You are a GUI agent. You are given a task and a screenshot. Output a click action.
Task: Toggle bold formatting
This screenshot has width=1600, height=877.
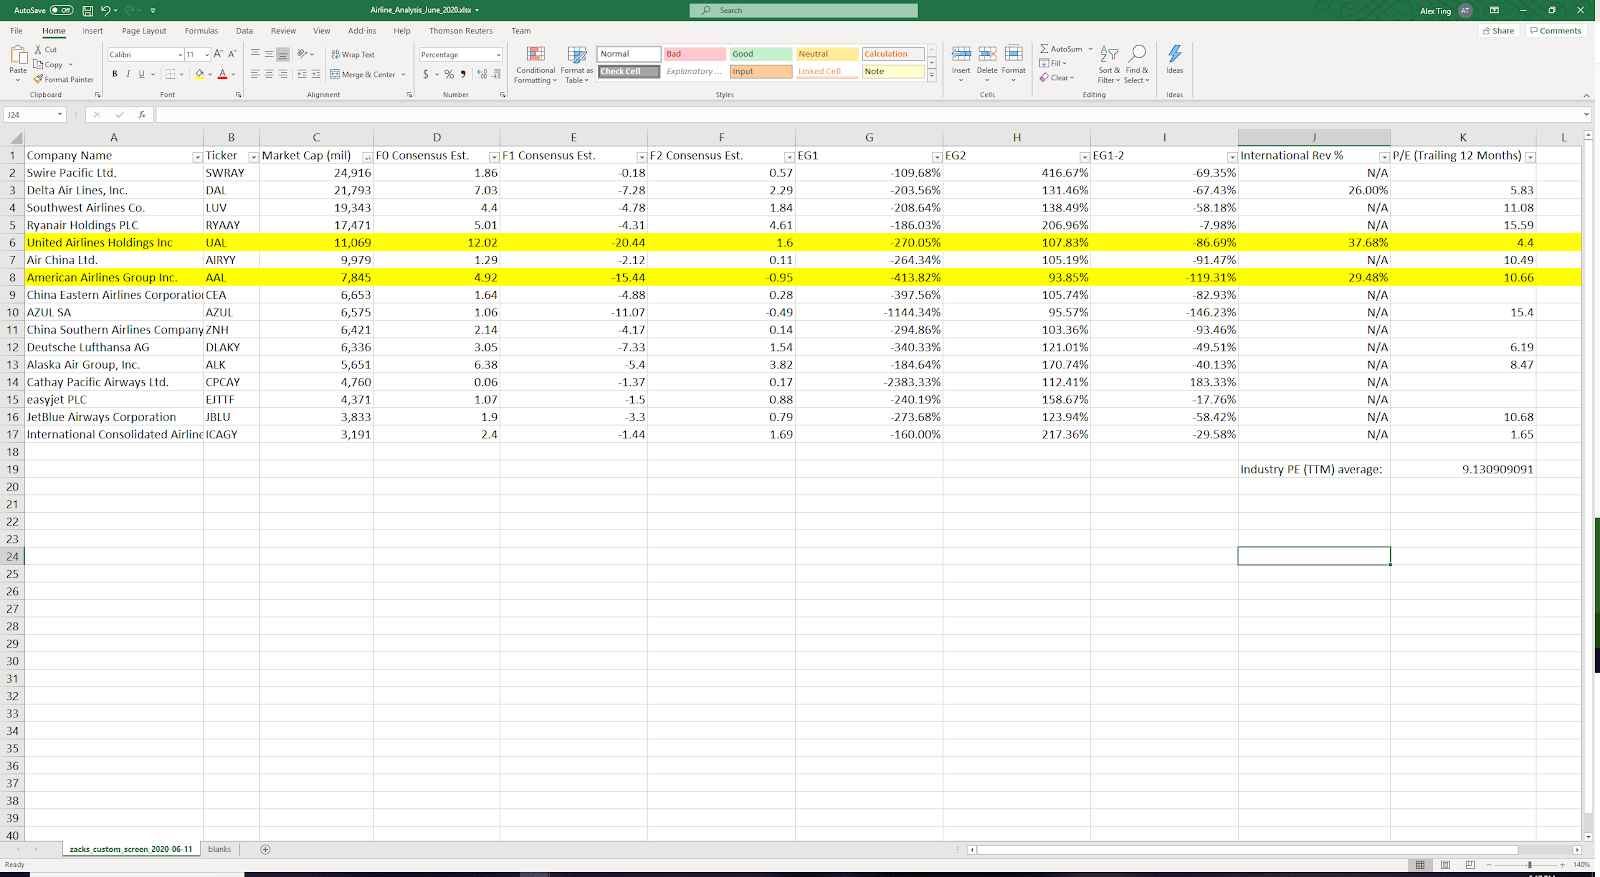(114, 74)
